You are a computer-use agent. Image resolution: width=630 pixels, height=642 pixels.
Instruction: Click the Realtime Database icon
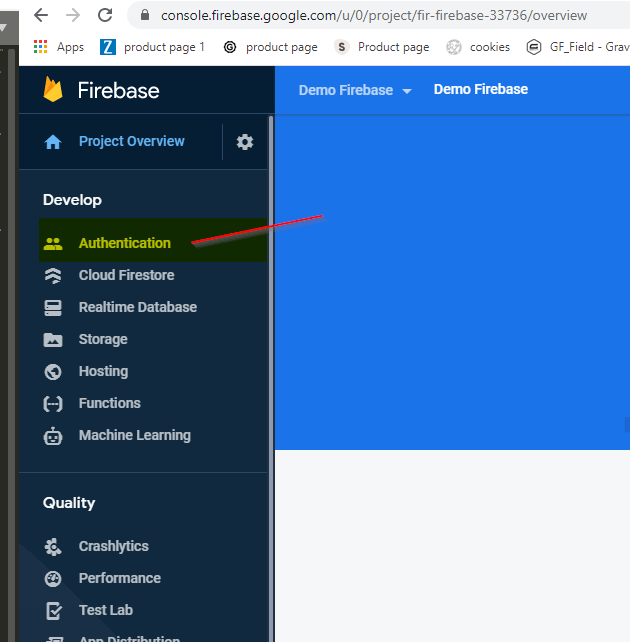pyautogui.click(x=53, y=308)
